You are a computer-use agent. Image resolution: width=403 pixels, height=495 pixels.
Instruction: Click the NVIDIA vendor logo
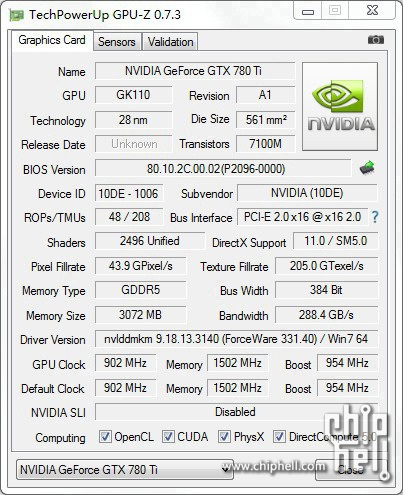click(x=340, y=106)
